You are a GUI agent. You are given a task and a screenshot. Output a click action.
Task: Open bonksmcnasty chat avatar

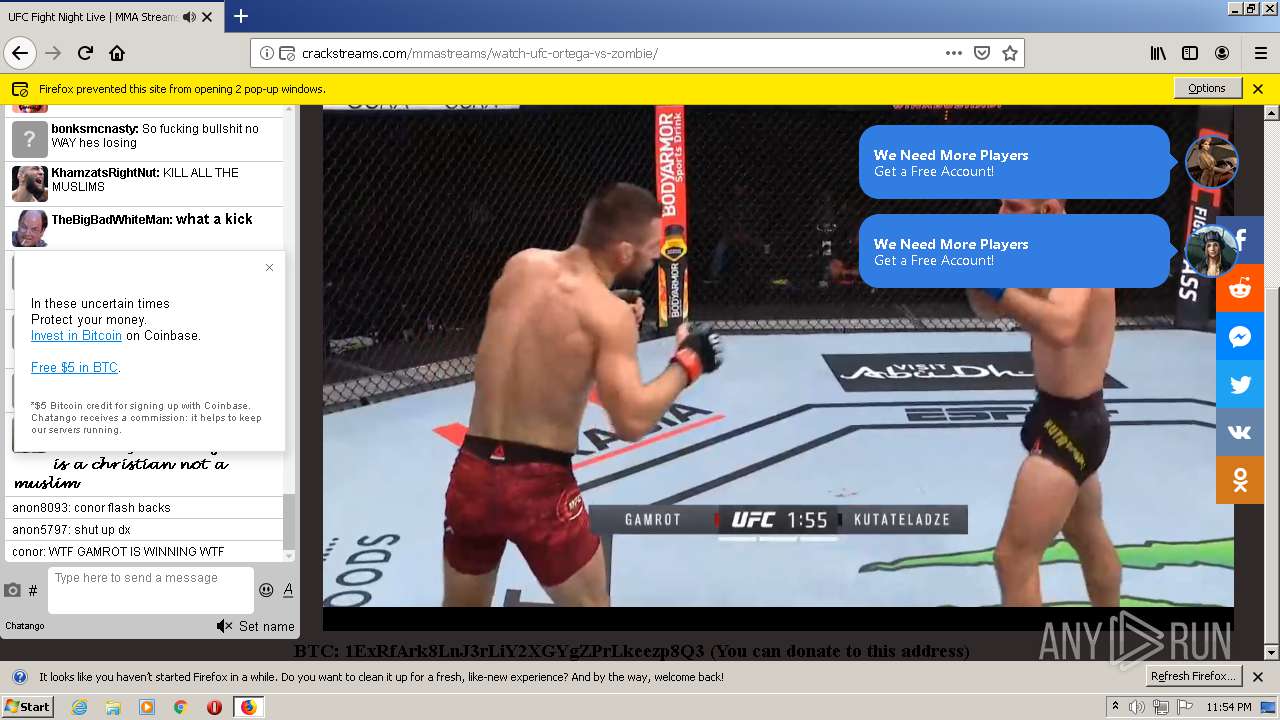[29, 140]
